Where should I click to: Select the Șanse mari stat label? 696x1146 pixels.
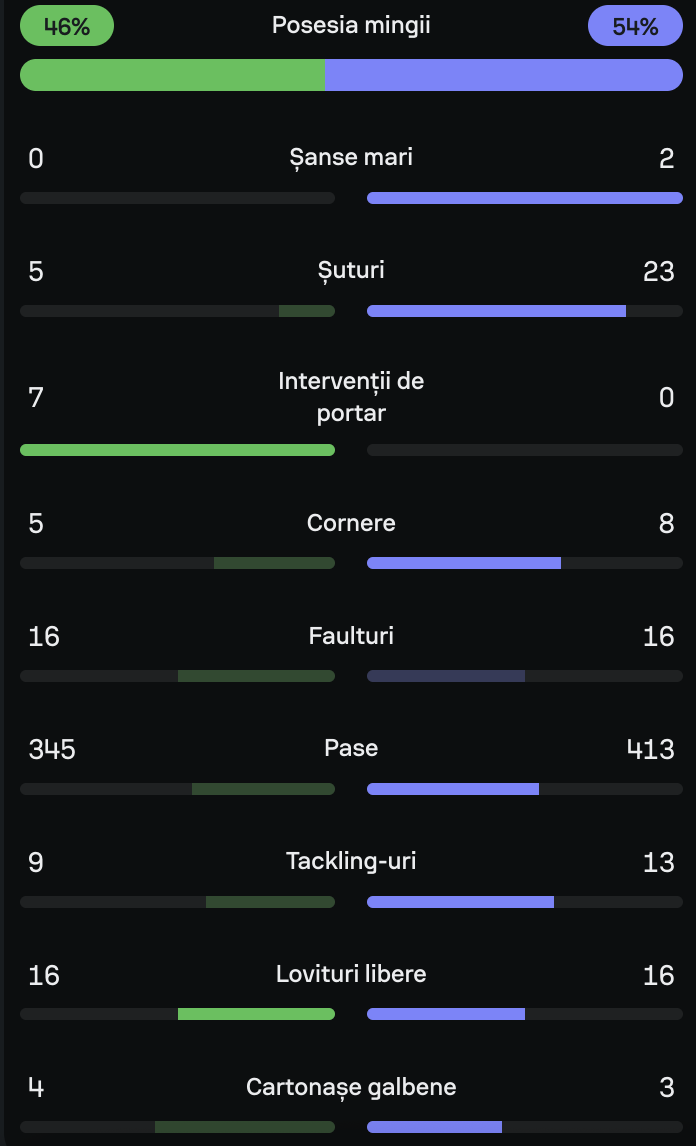click(351, 157)
